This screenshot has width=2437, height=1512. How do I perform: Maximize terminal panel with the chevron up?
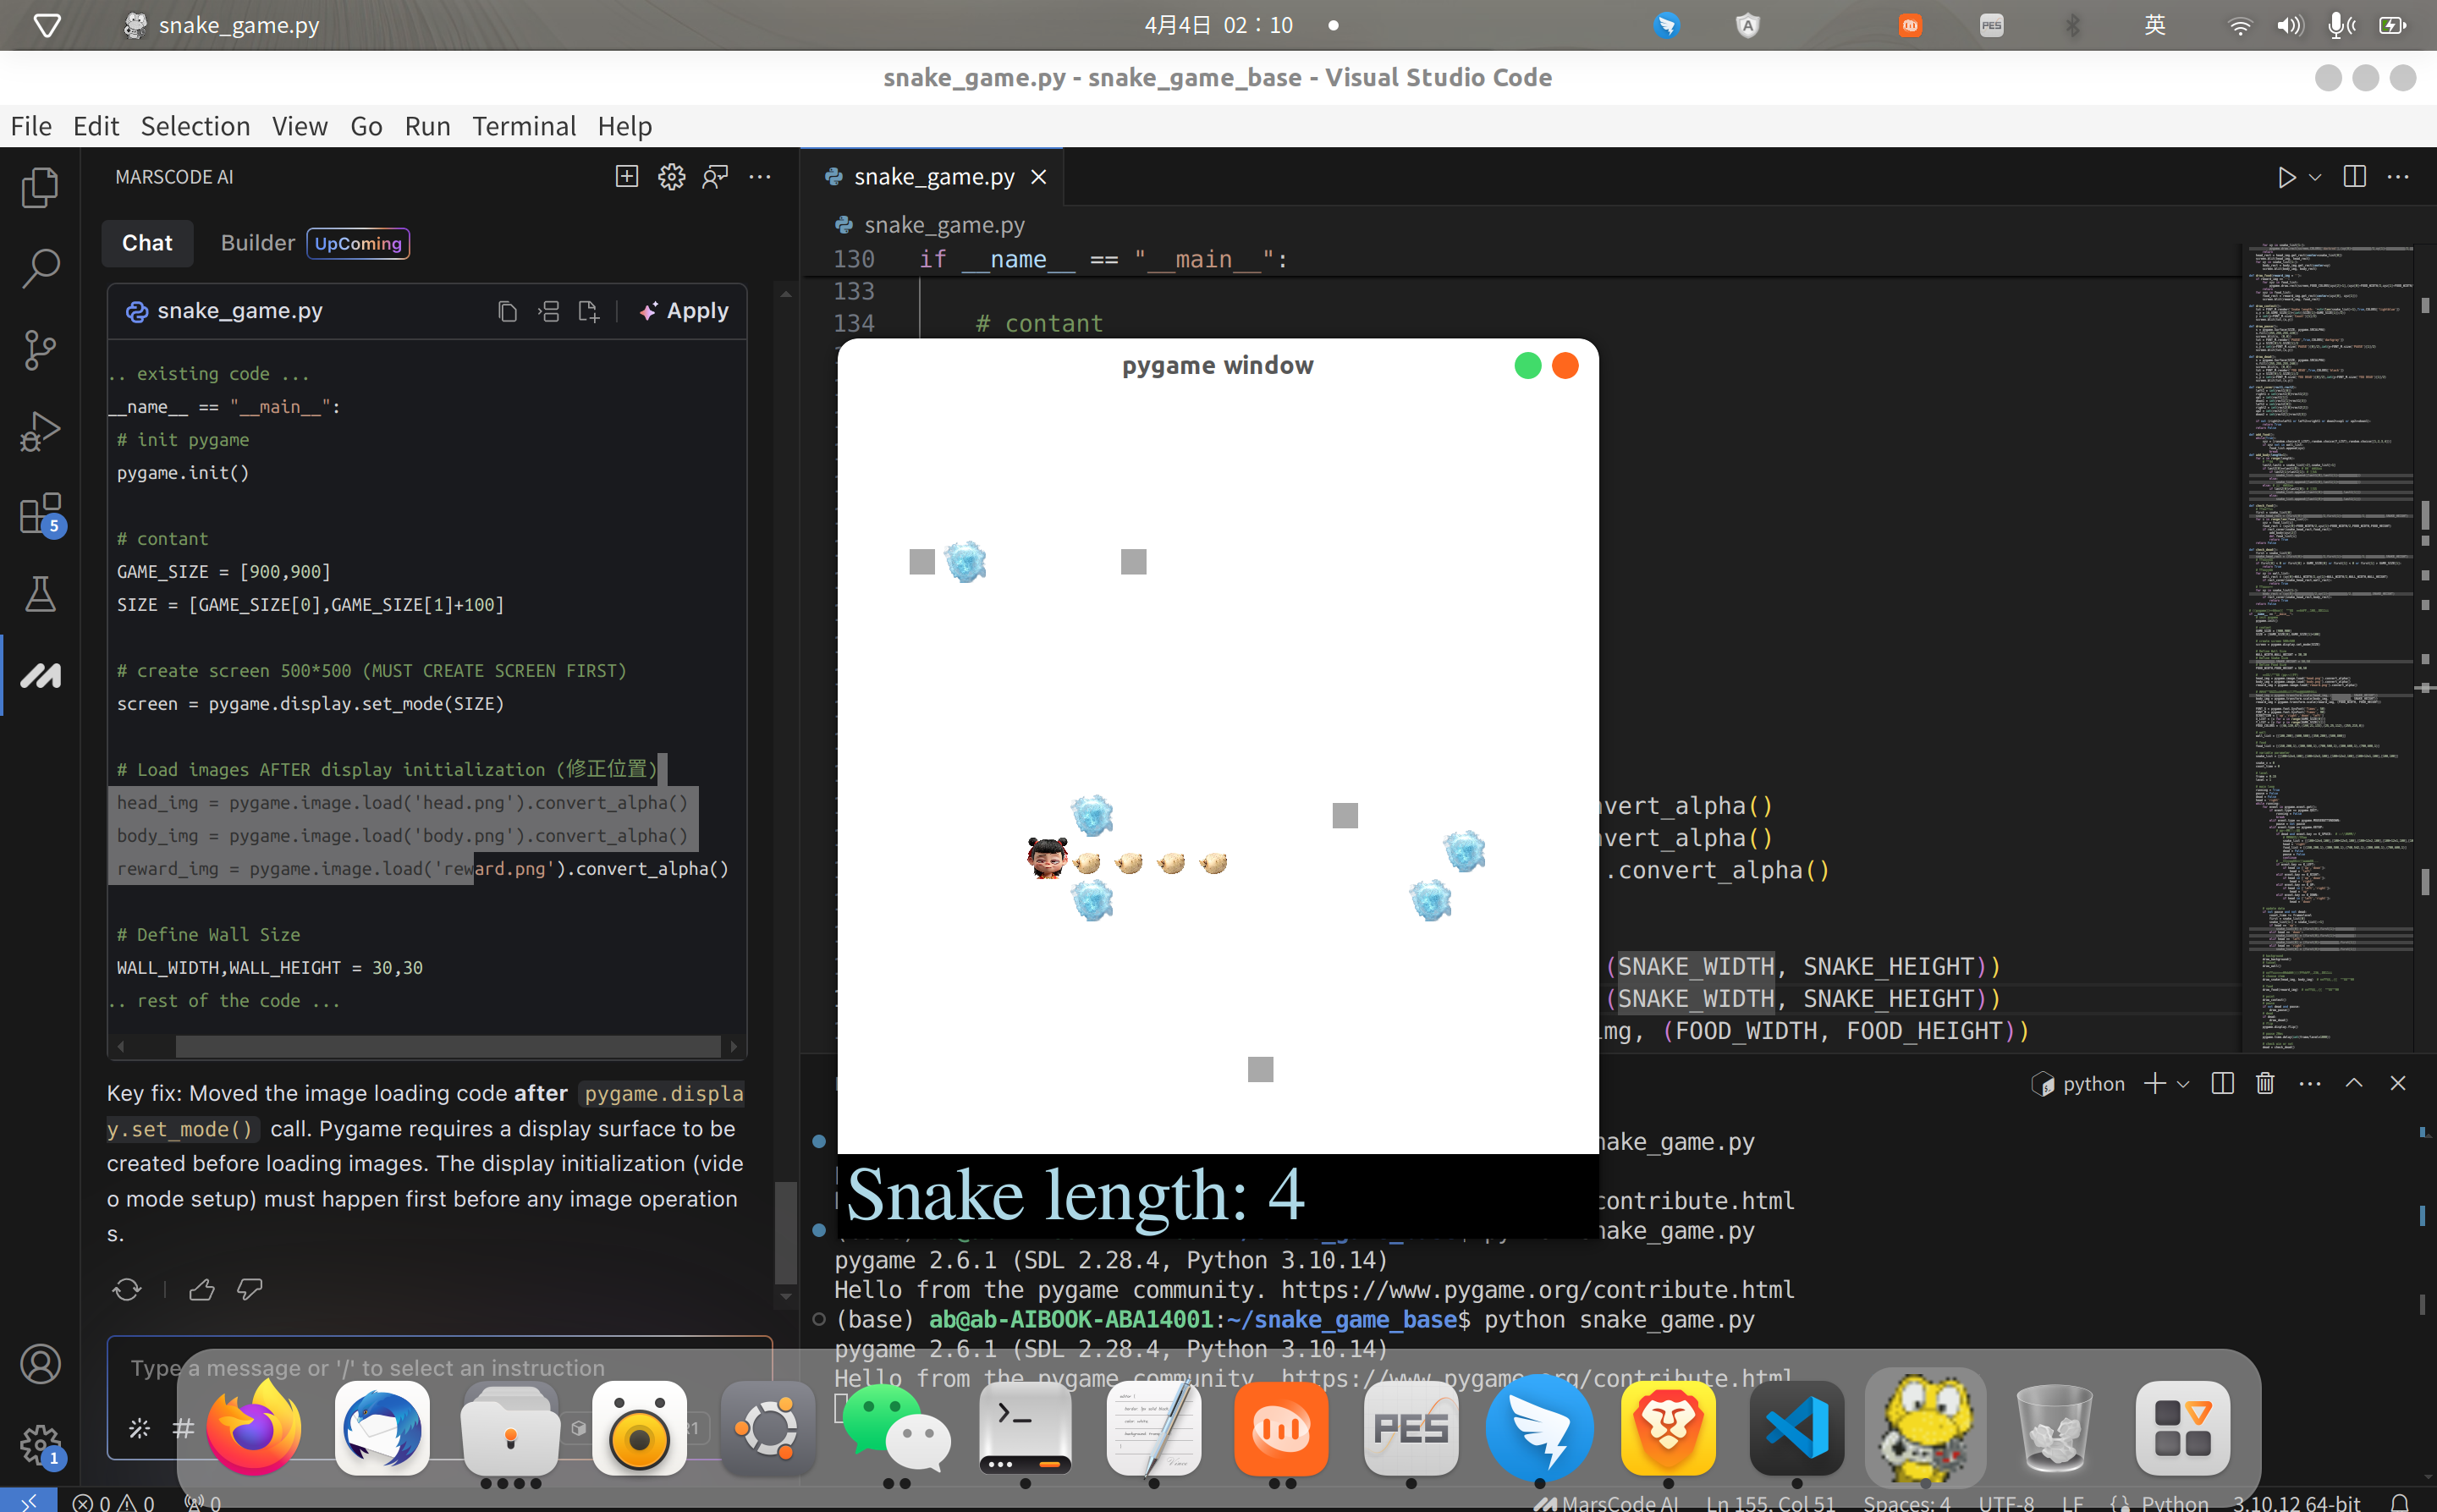coord(2354,1083)
